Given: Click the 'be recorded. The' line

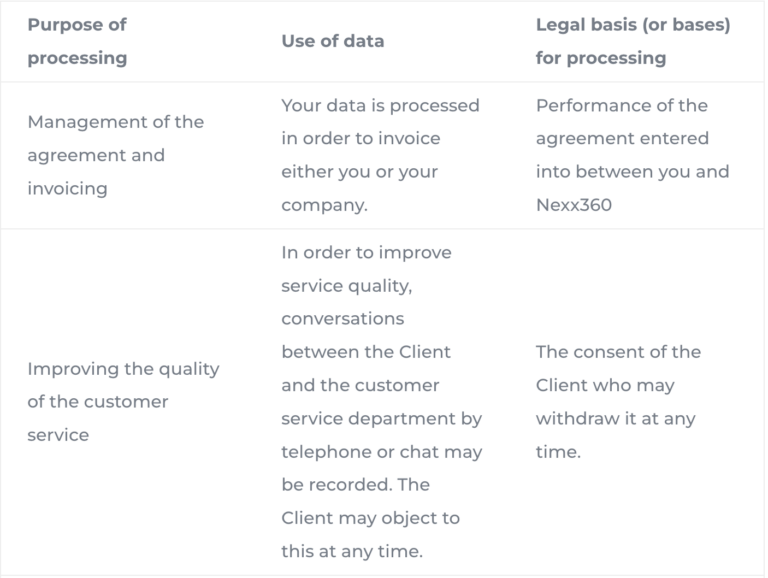Looking at the screenshot, I should click(x=356, y=484).
